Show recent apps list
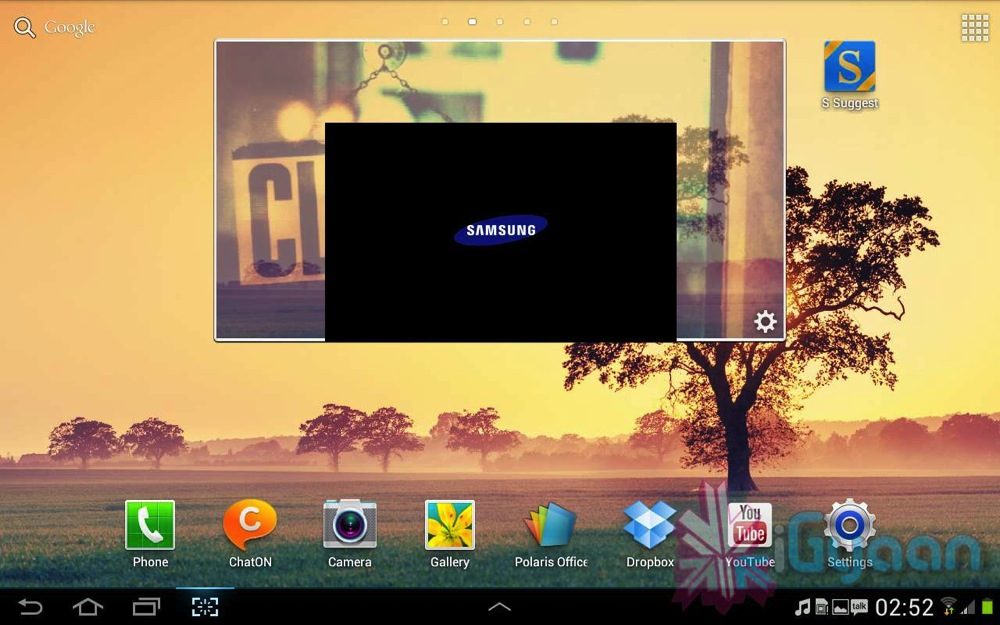This screenshot has height=625, width=1000. (146, 607)
